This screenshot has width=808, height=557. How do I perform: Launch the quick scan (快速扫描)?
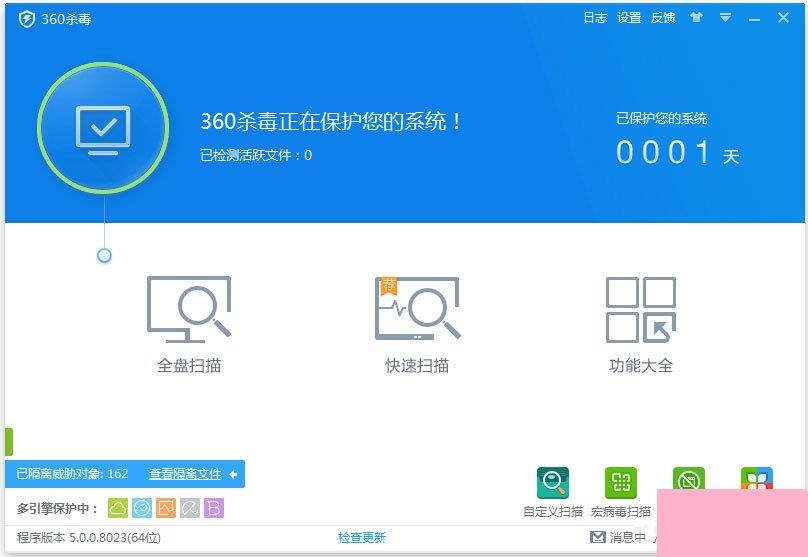click(417, 325)
